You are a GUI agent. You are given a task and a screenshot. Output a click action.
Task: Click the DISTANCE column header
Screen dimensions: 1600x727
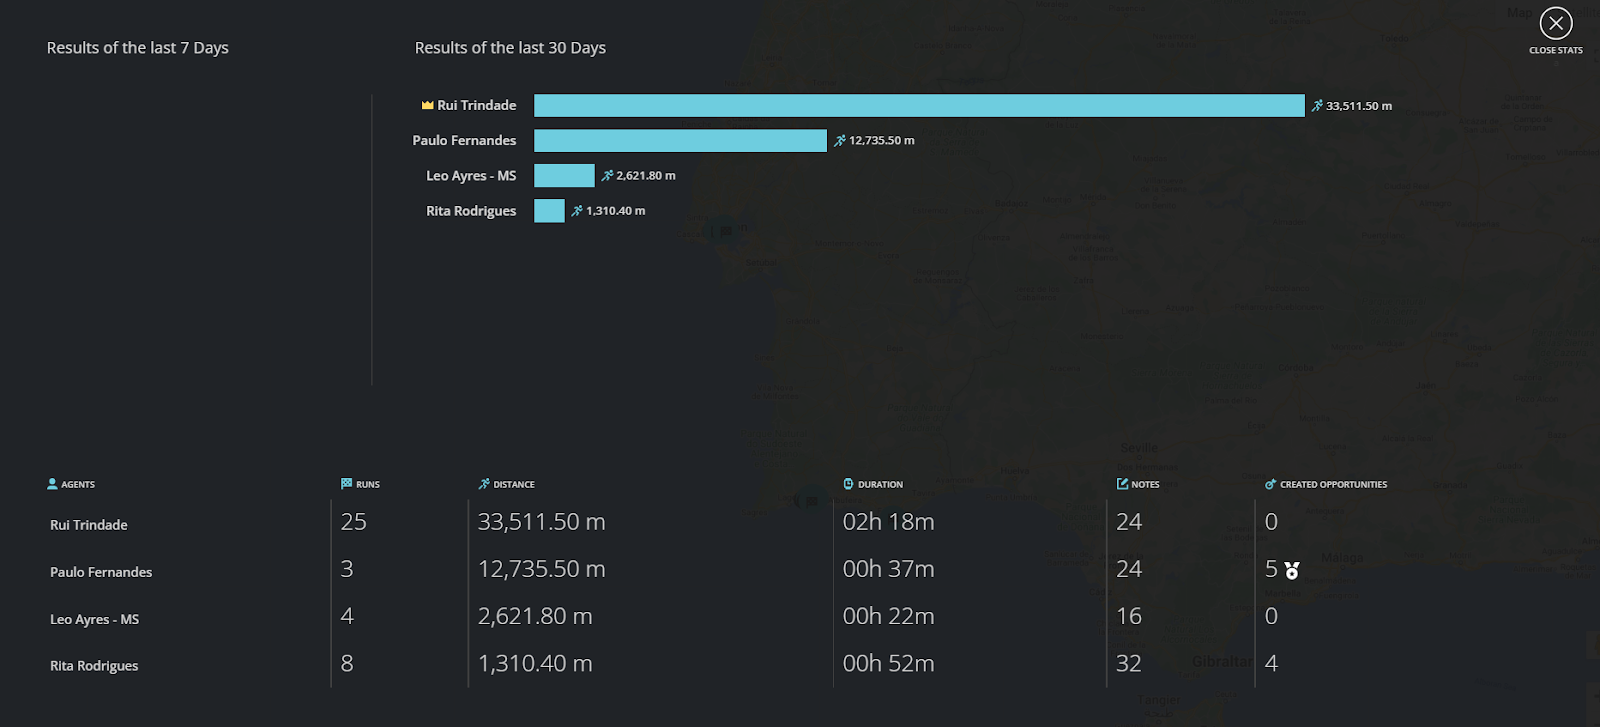click(514, 485)
